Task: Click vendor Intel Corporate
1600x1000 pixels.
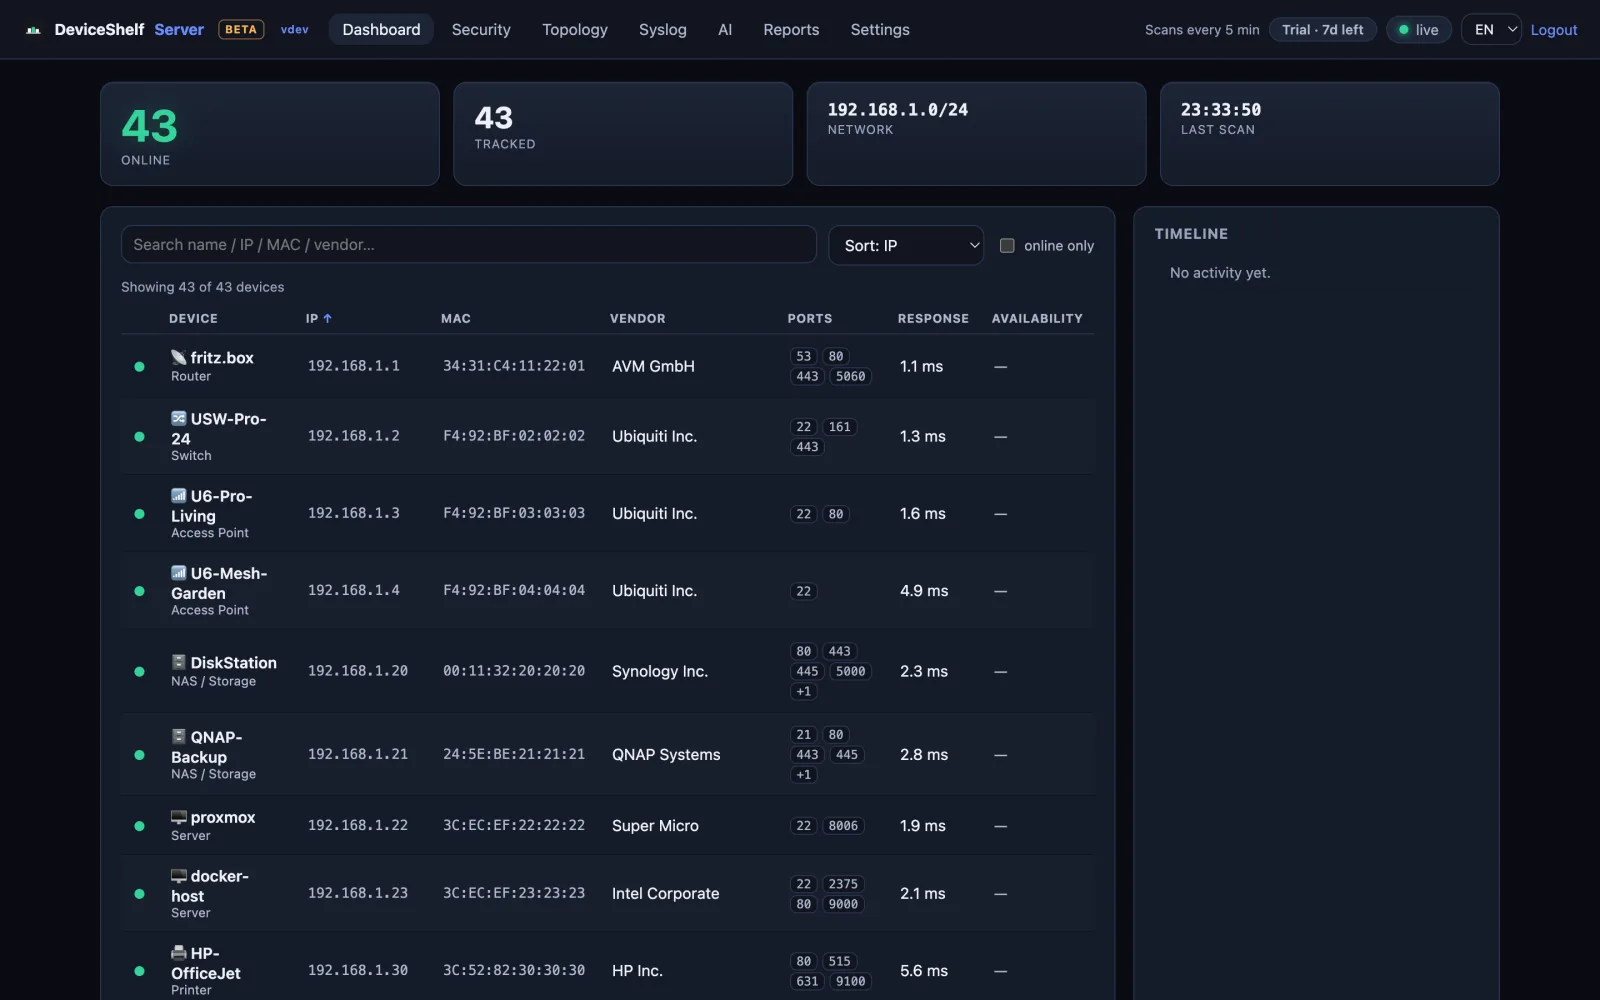Action: tap(665, 894)
